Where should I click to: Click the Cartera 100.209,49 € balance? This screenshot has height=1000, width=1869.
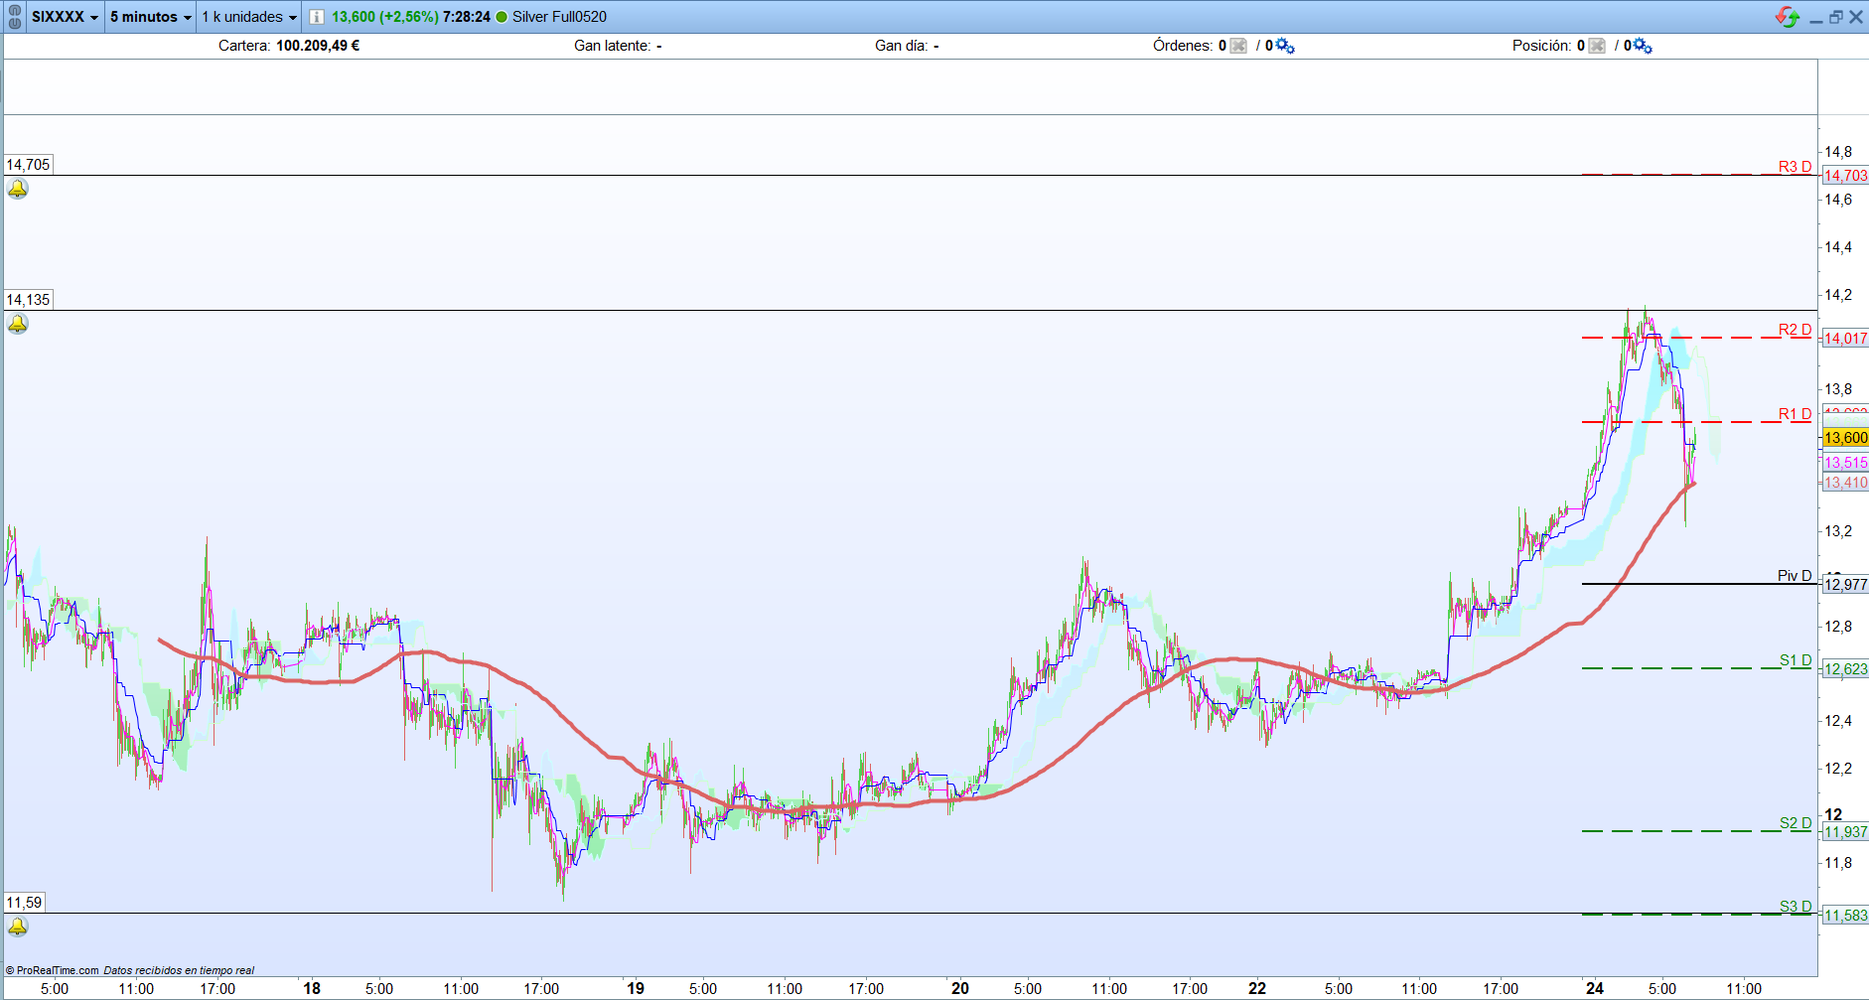[289, 46]
